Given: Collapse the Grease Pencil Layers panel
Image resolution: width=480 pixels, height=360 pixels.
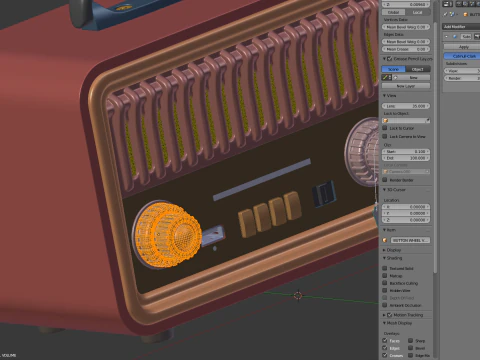Looking at the screenshot, I should (384, 59).
